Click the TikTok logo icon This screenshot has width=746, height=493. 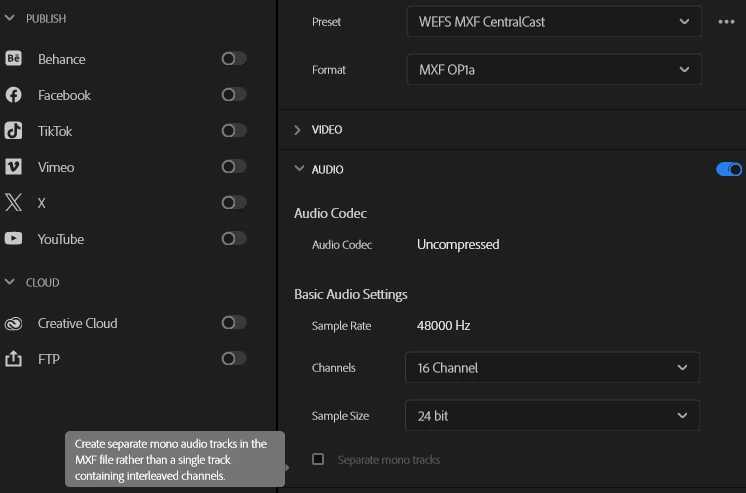point(14,131)
